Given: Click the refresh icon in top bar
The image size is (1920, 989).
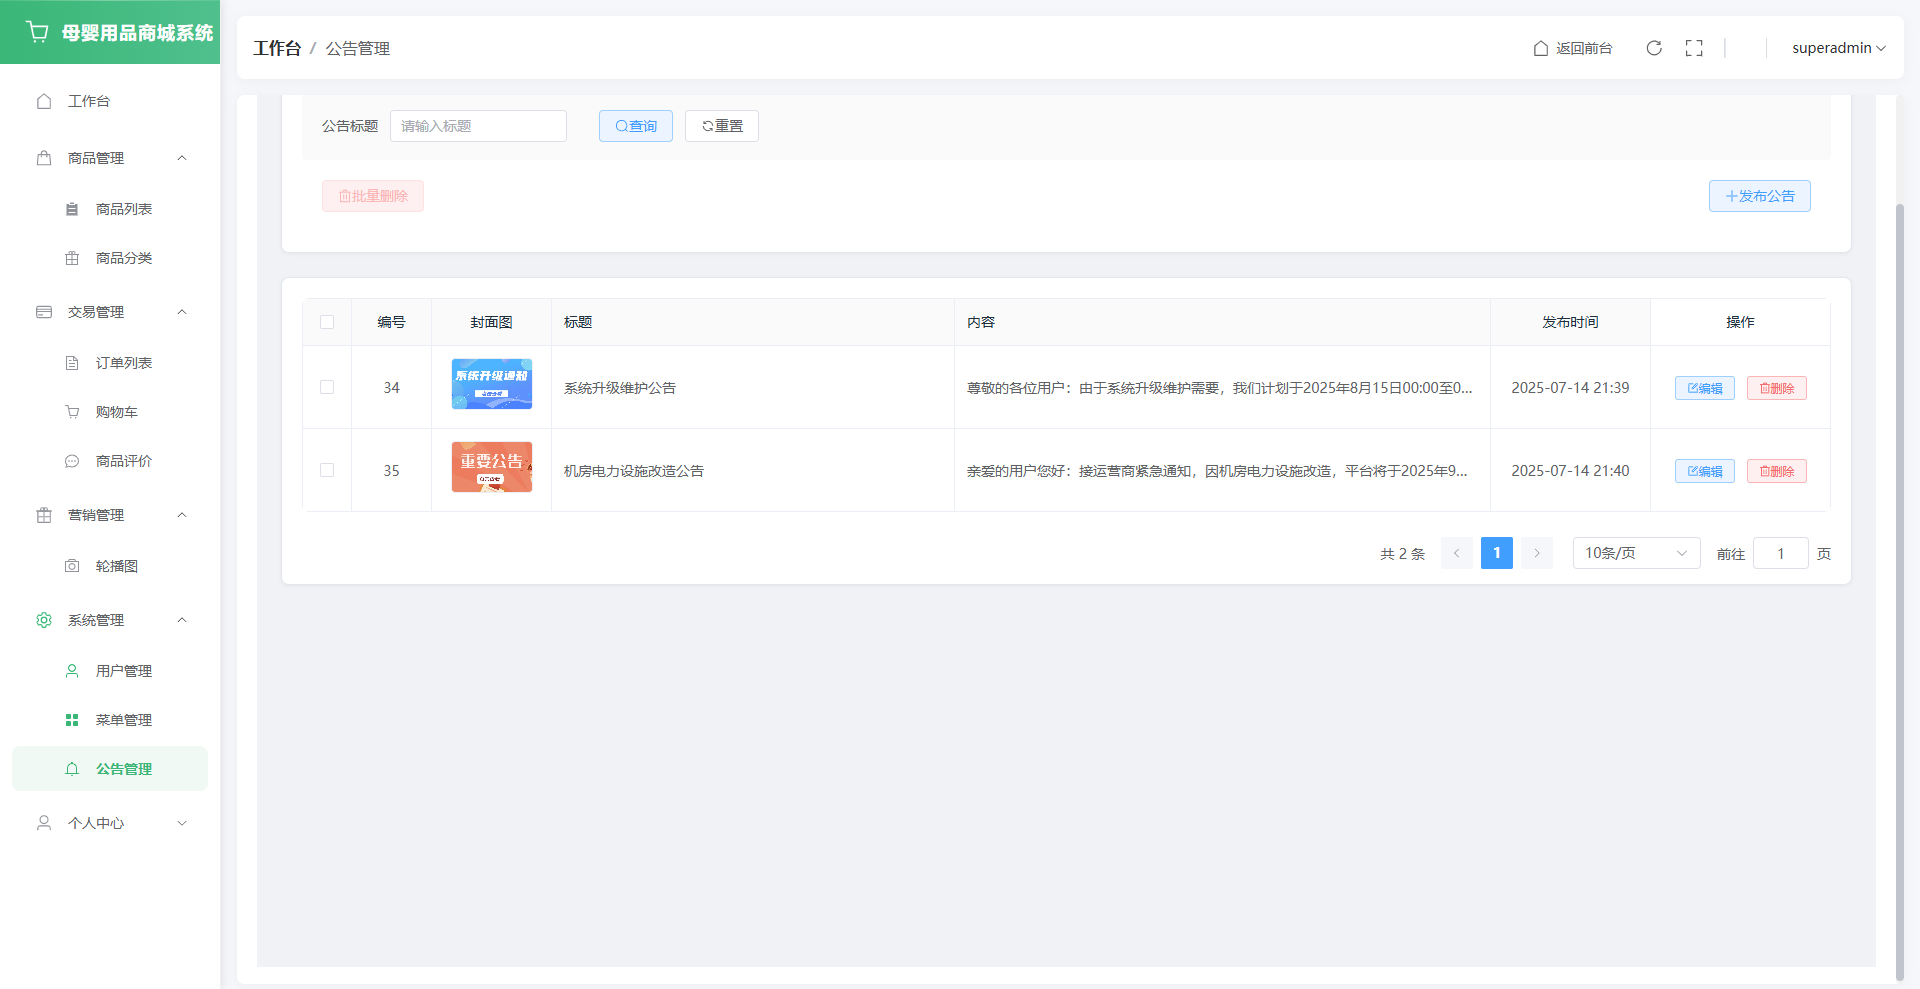Looking at the screenshot, I should click(1654, 48).
